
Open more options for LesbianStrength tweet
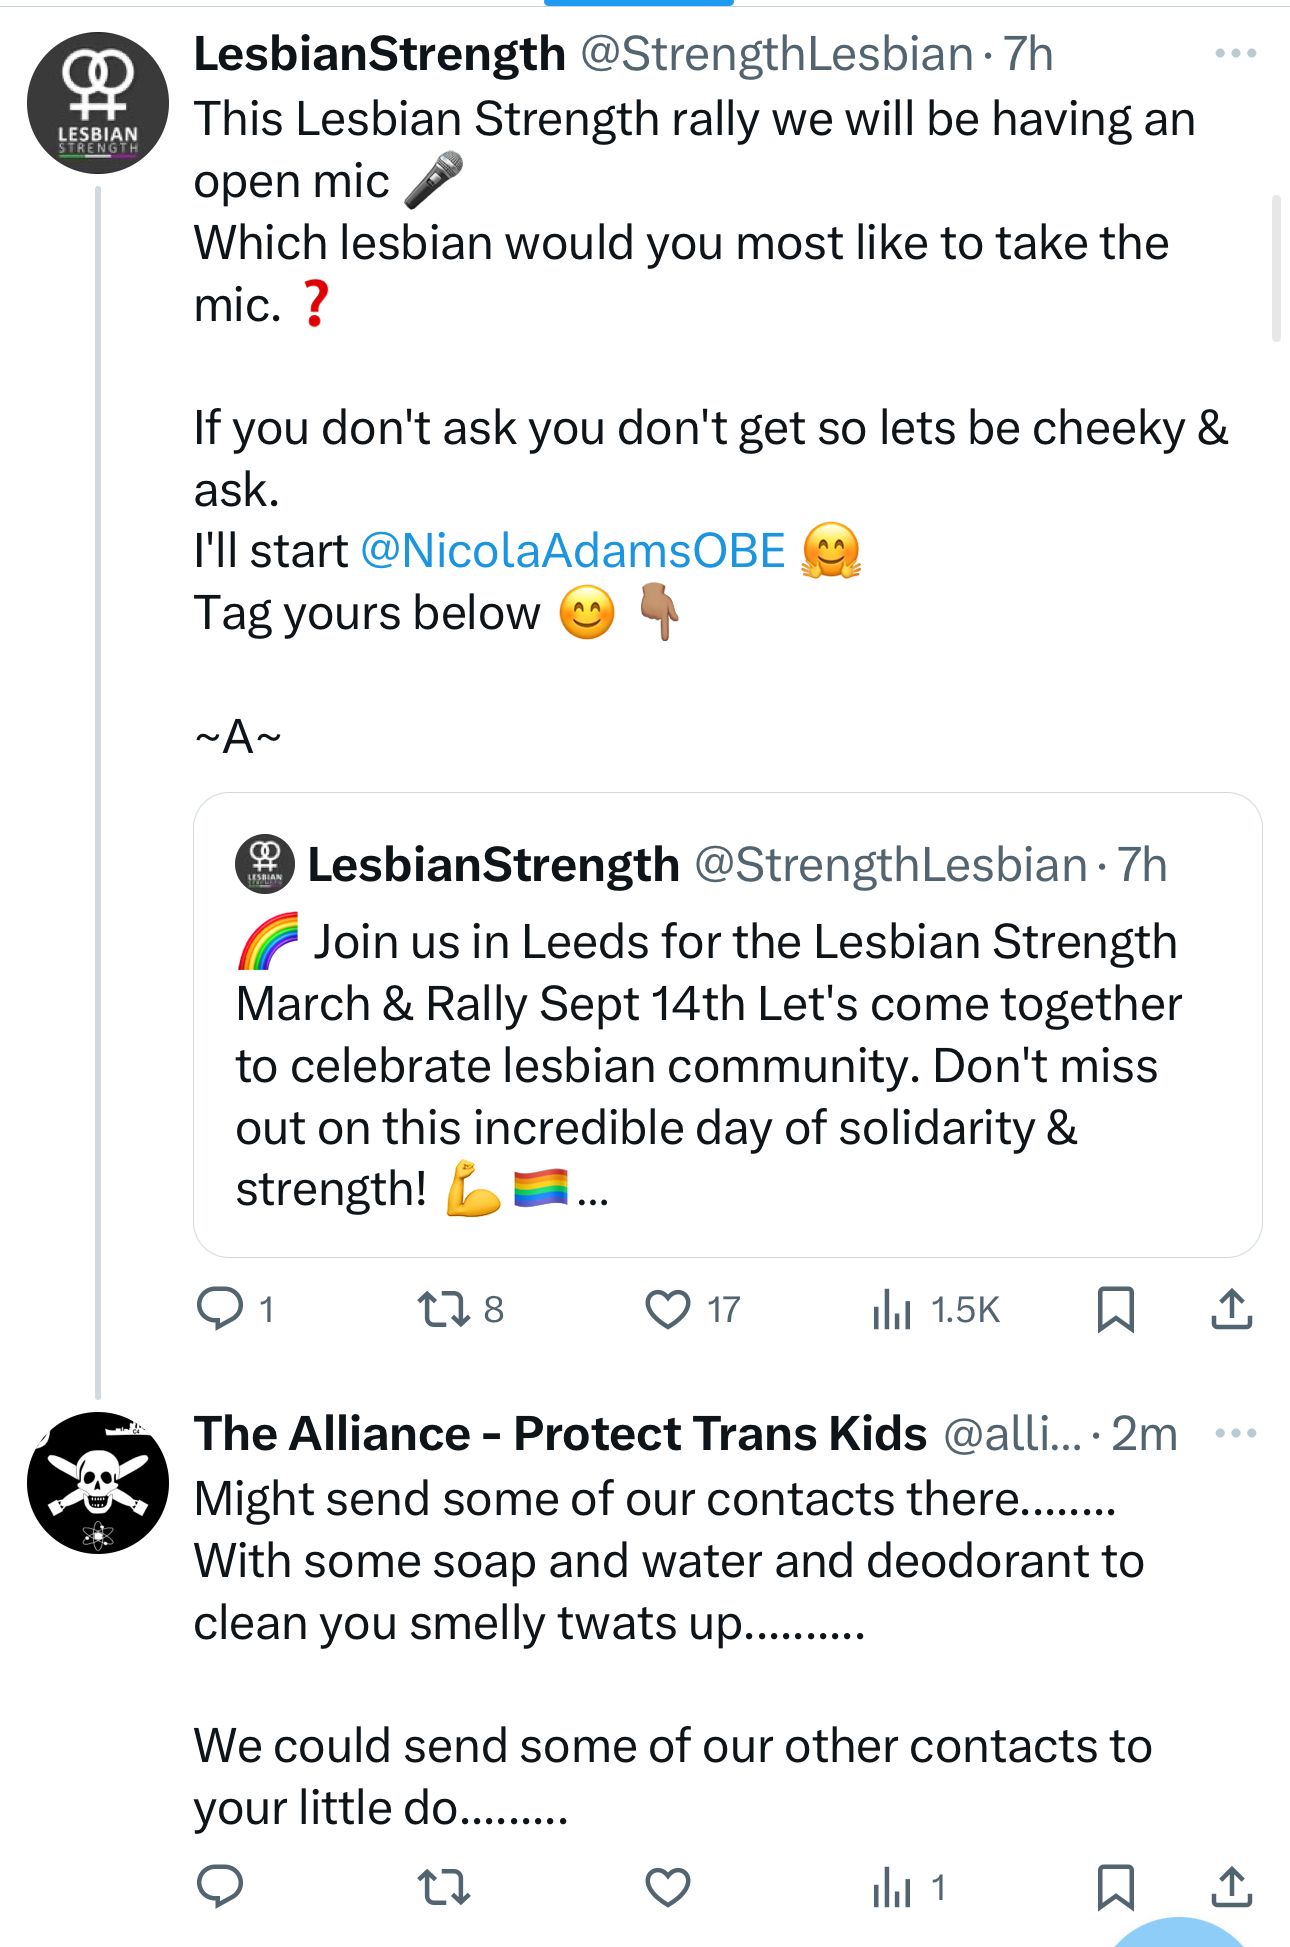[x=1235, y=54]
